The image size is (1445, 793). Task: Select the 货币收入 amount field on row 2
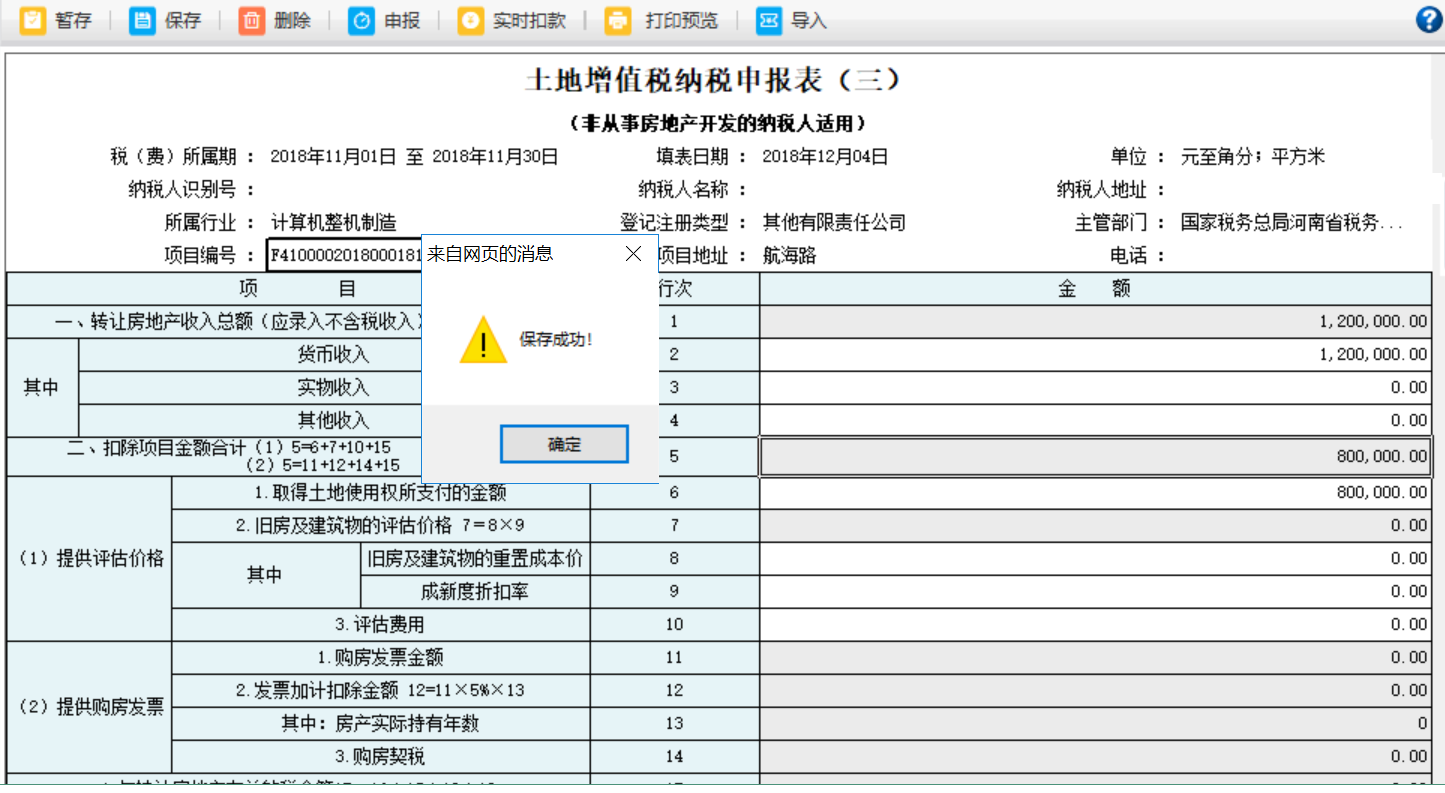[x=1100, y=354]
